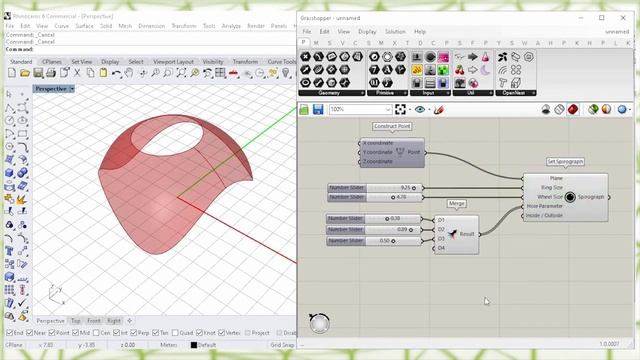Switch to the Top viewport tab
Screen dimensions: 640x360
(76, 321)
